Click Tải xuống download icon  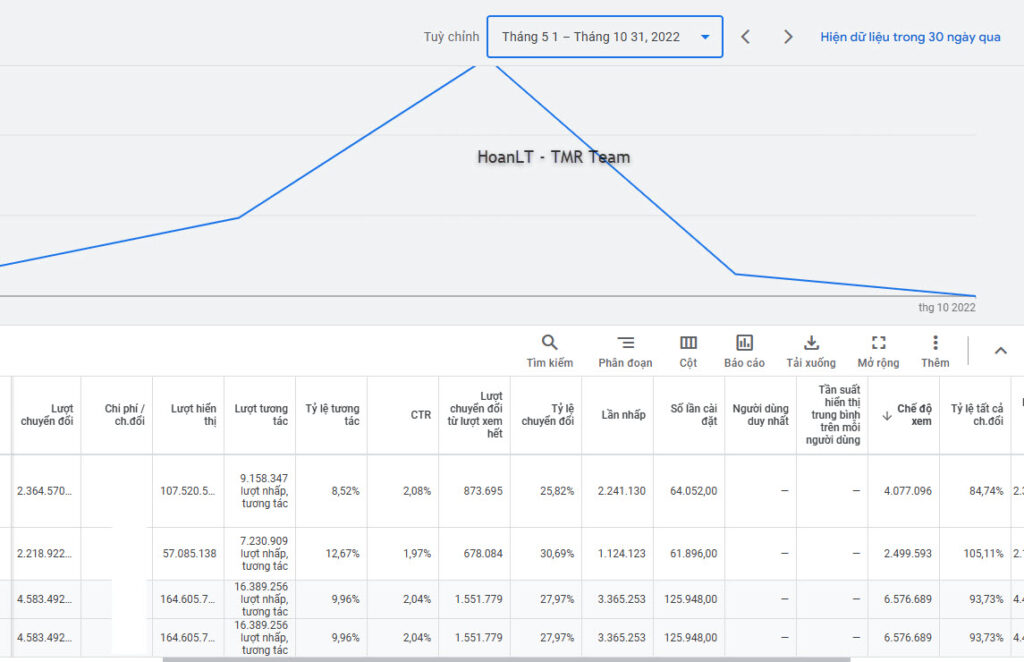[x=811, y=350]
